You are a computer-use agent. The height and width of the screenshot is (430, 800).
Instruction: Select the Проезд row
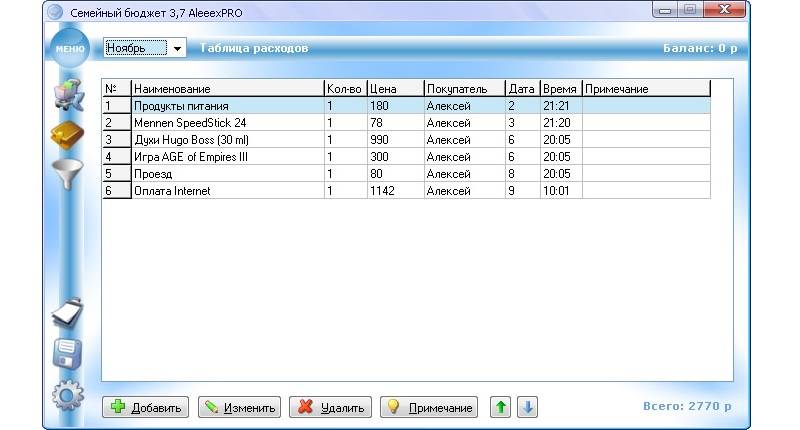406,173
